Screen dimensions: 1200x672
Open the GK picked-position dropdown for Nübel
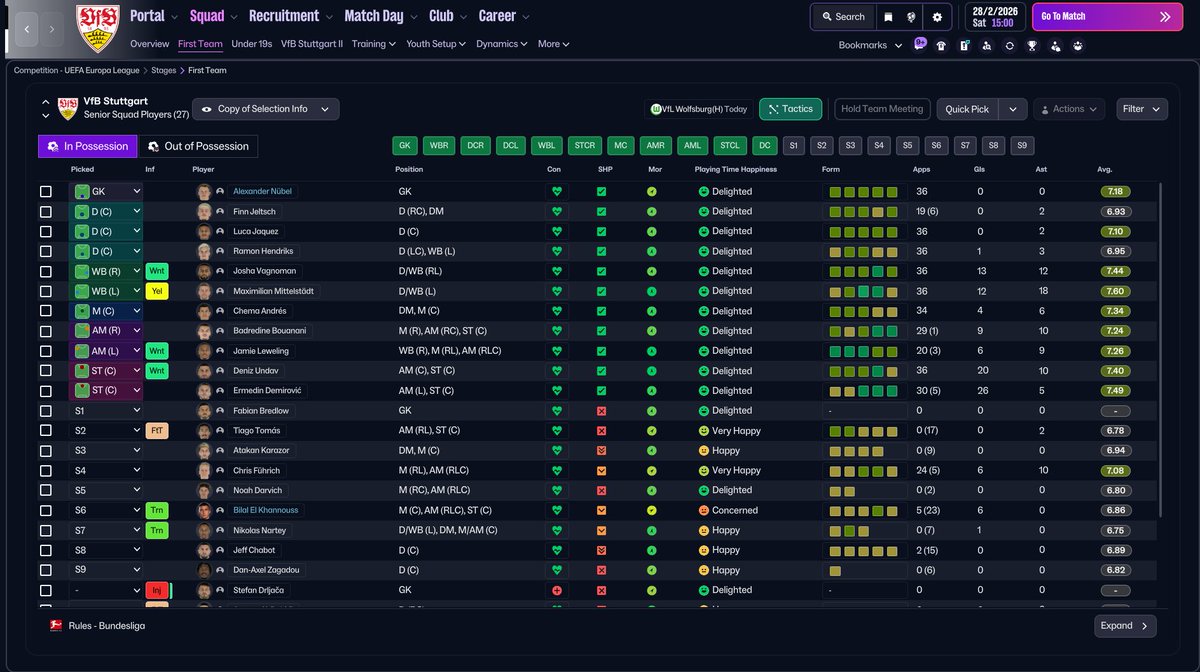[106, 191]
